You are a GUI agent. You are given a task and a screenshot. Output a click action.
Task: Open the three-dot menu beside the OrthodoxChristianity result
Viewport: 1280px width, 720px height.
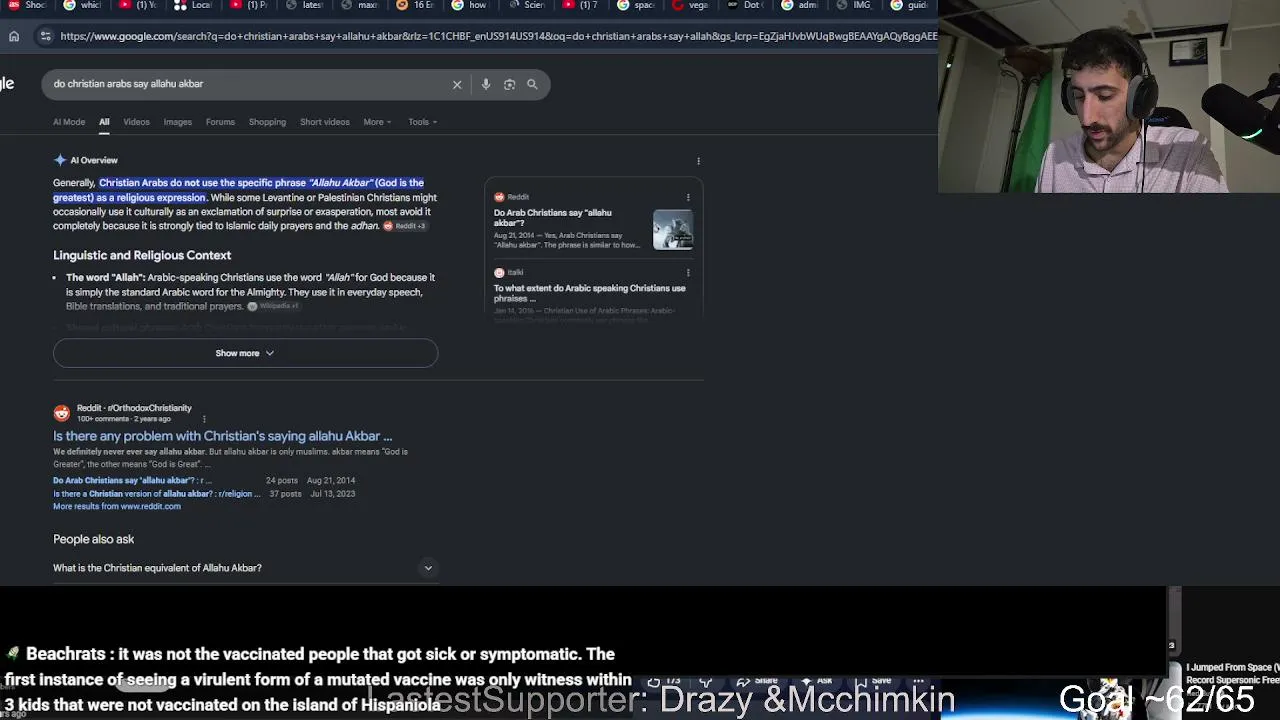pyautogui.click(x=204, y=419)
